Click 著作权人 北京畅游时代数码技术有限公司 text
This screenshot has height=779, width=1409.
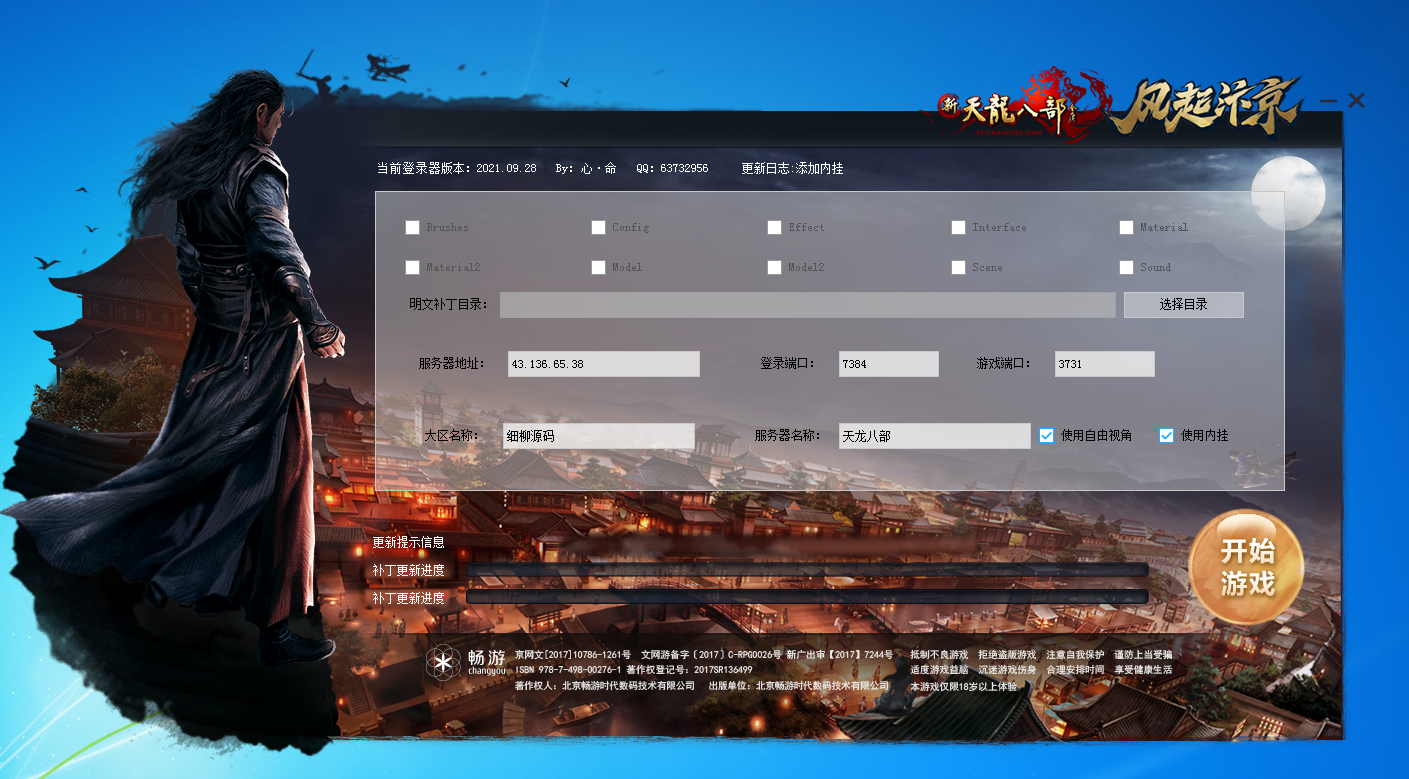[605, 686]
